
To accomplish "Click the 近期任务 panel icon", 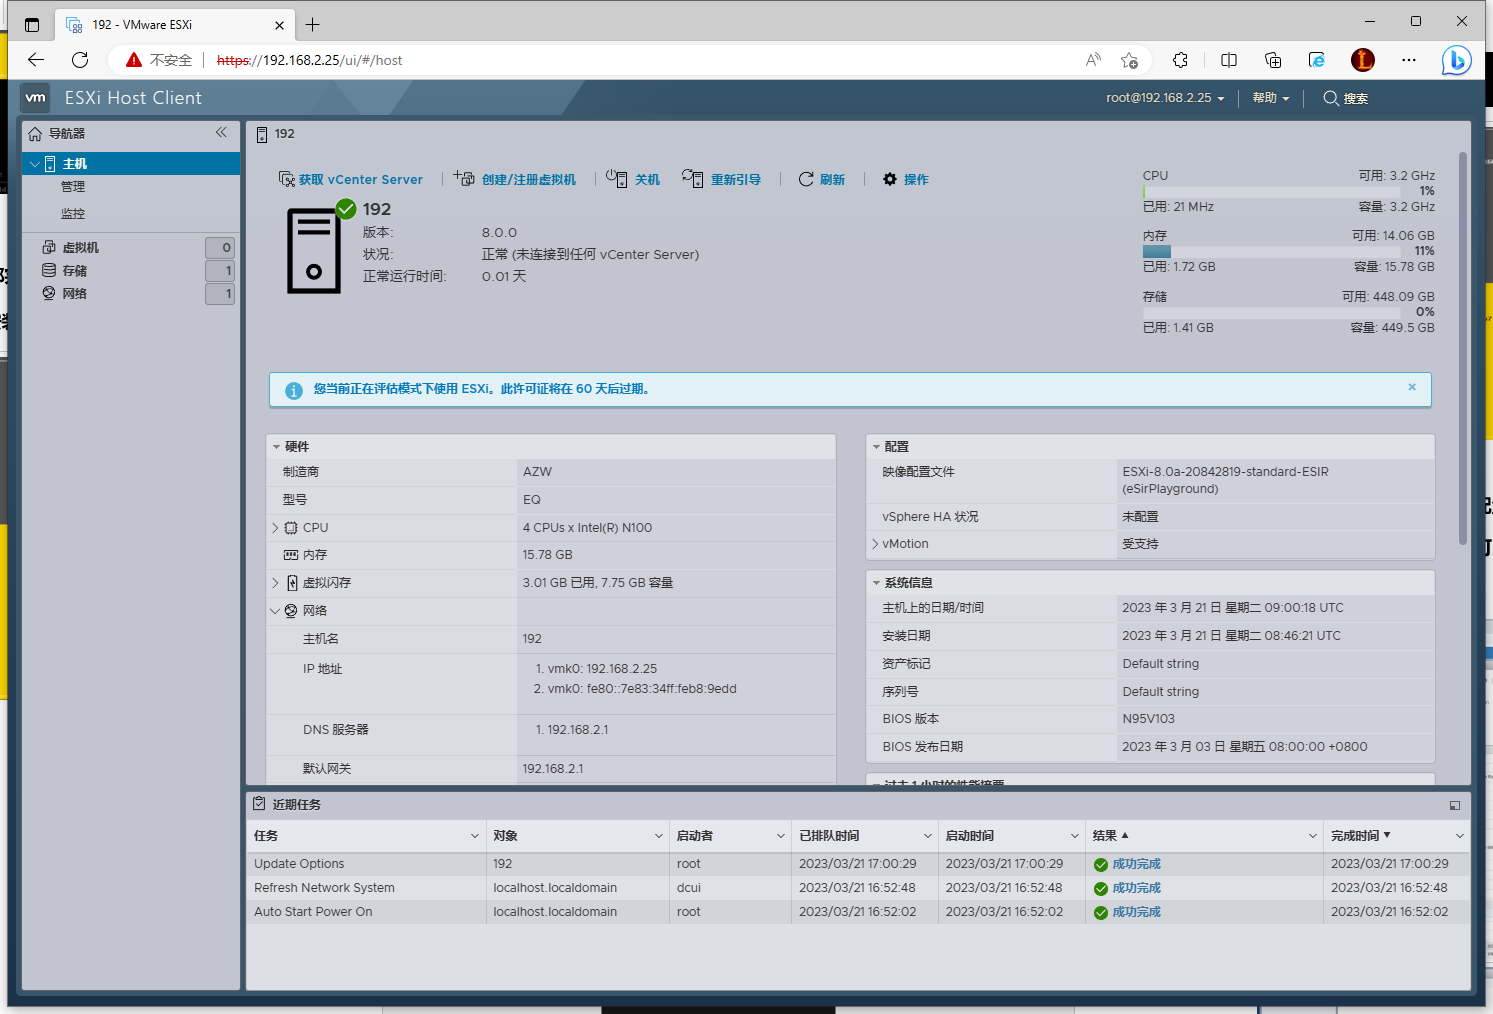I will tap(259, 804).
